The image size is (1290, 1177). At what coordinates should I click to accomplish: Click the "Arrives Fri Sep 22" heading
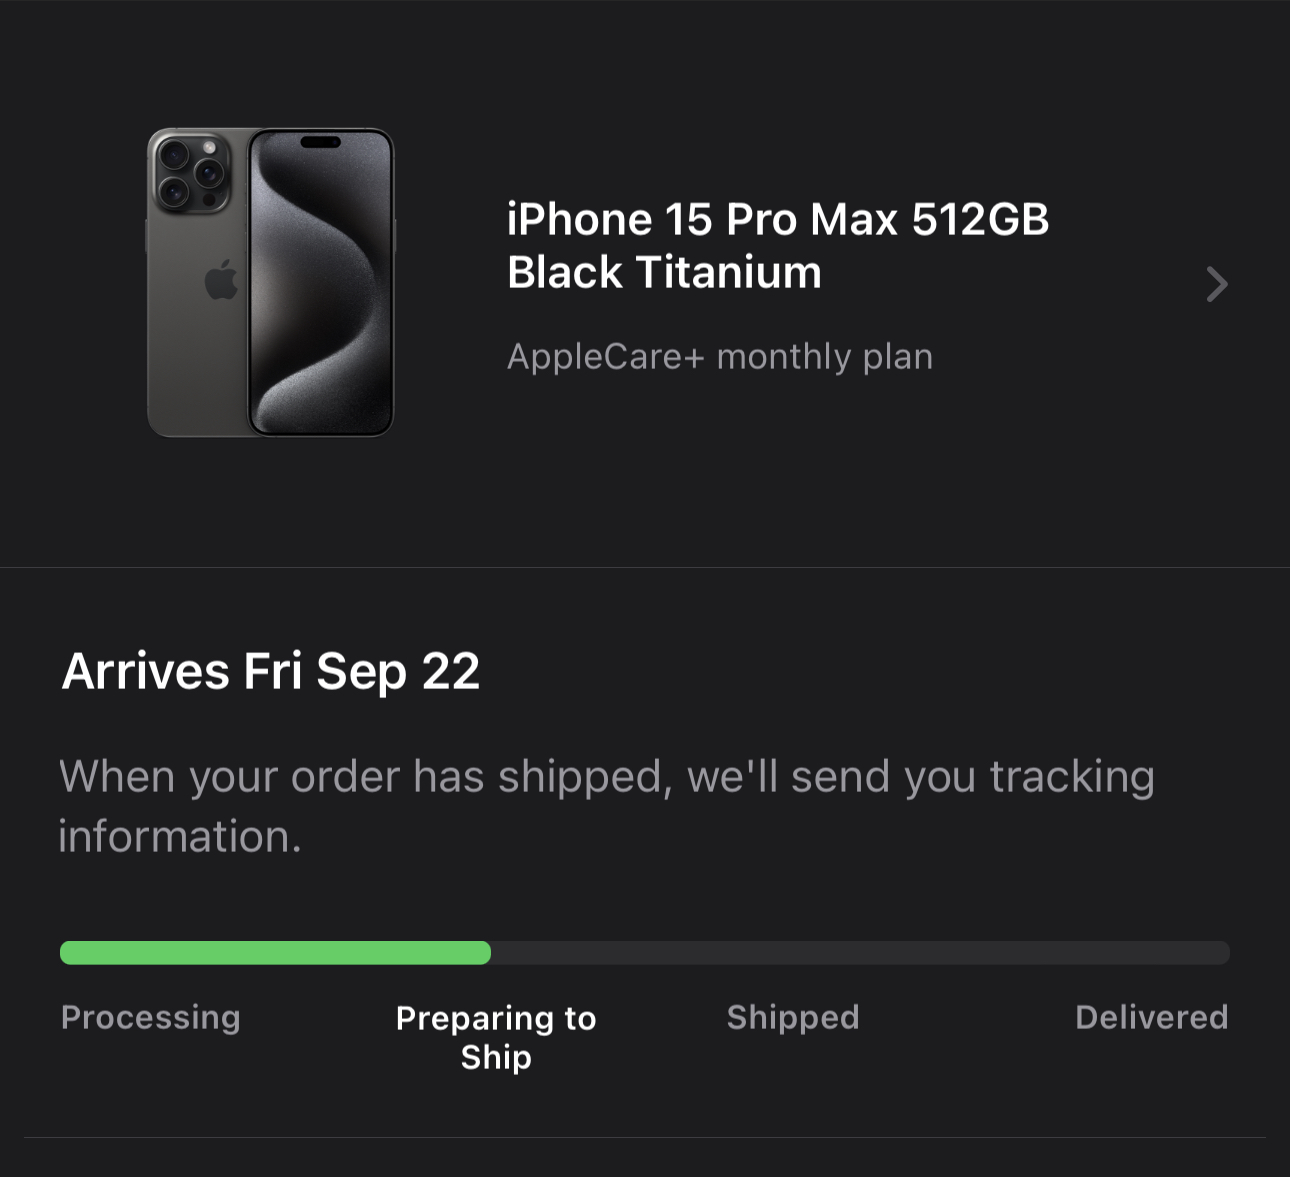click(271, 671)
